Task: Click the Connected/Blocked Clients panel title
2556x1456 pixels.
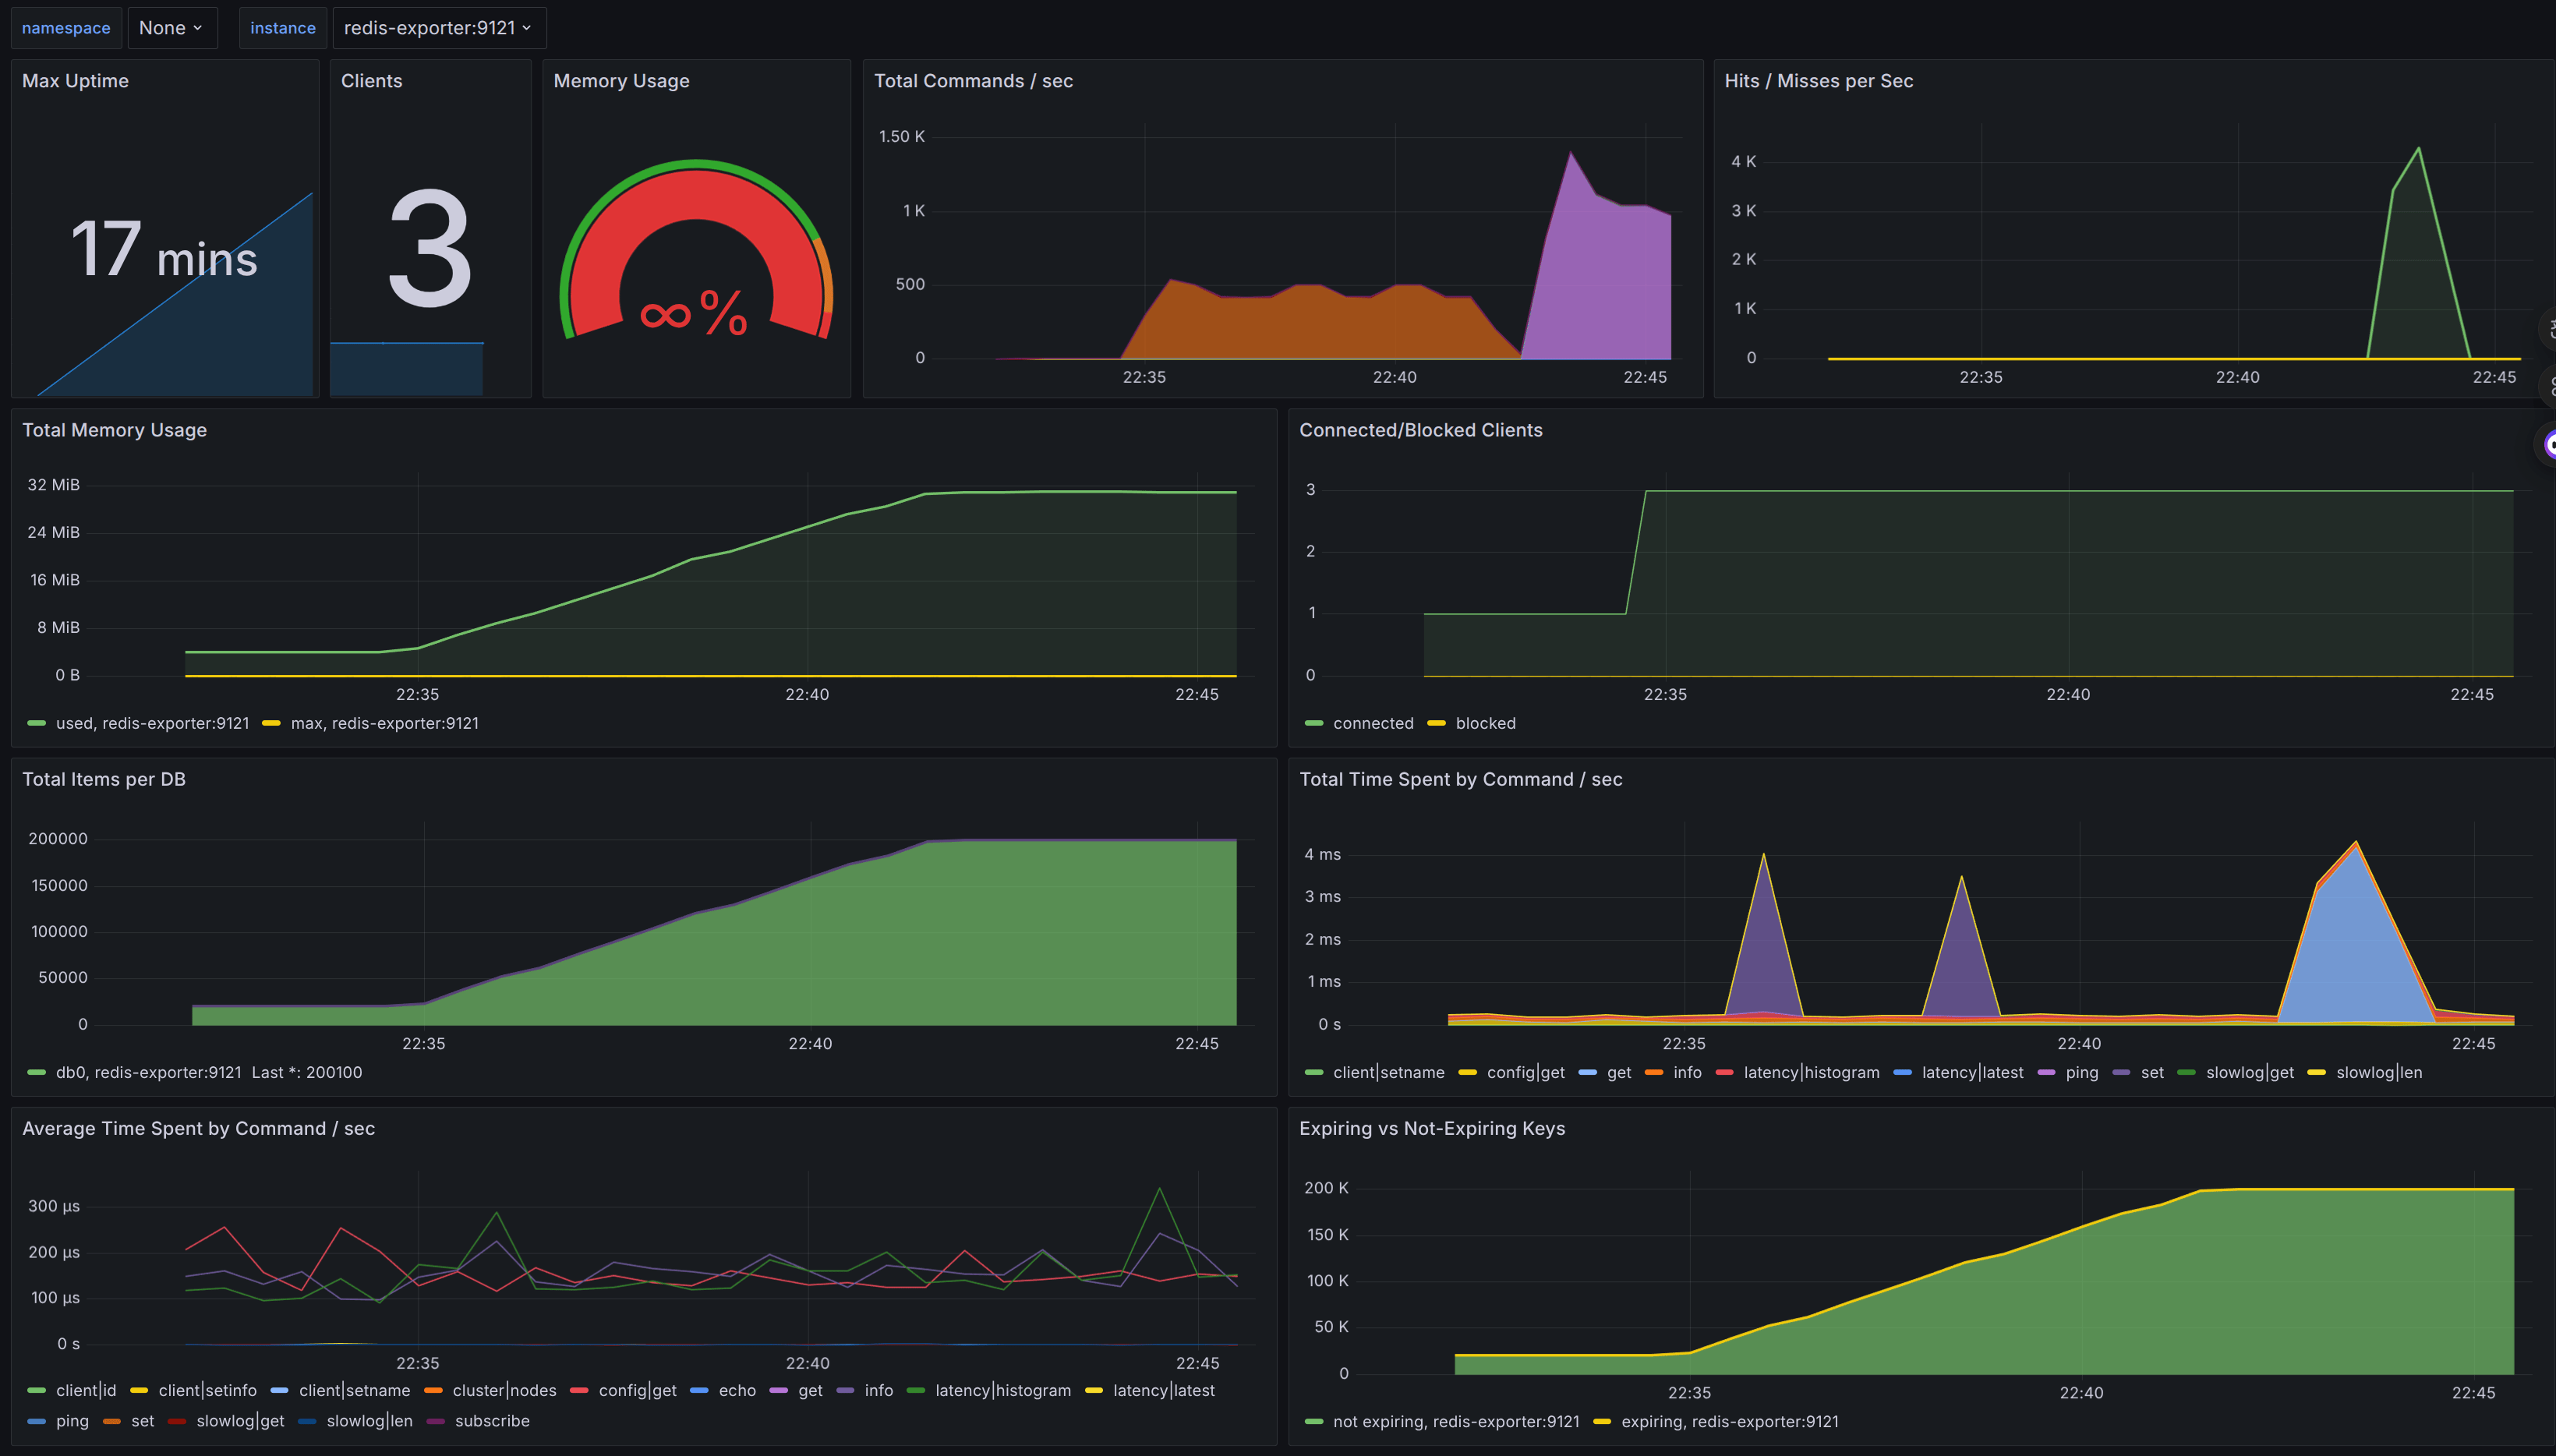Action: 1420,430
